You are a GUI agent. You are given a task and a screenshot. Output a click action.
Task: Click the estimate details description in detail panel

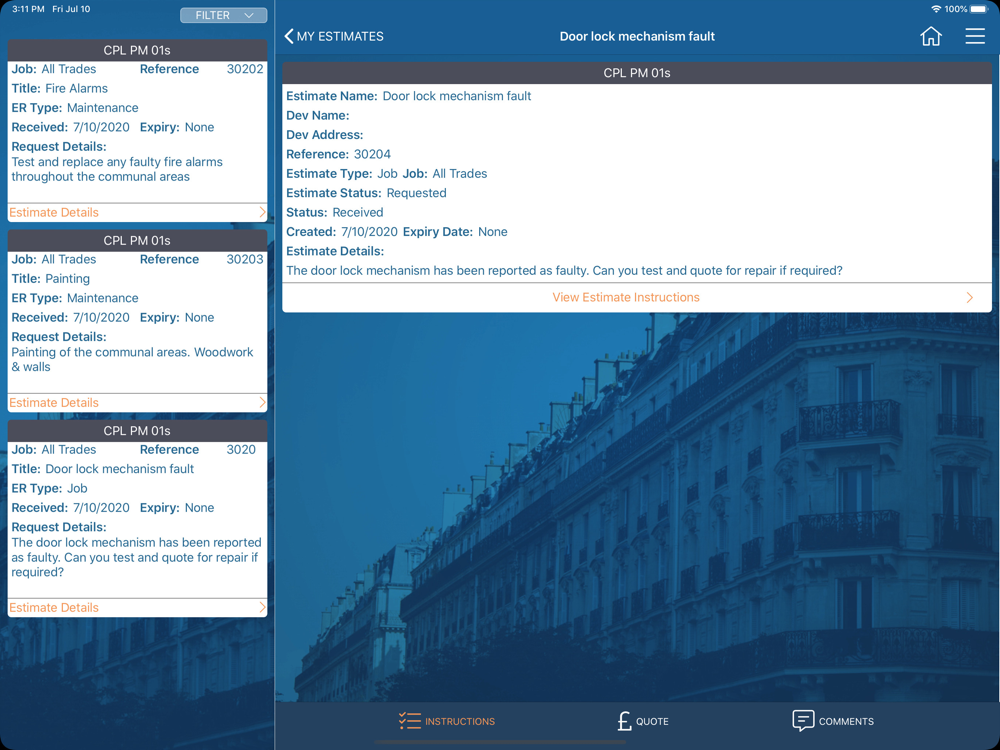click(x=564, y=270)
